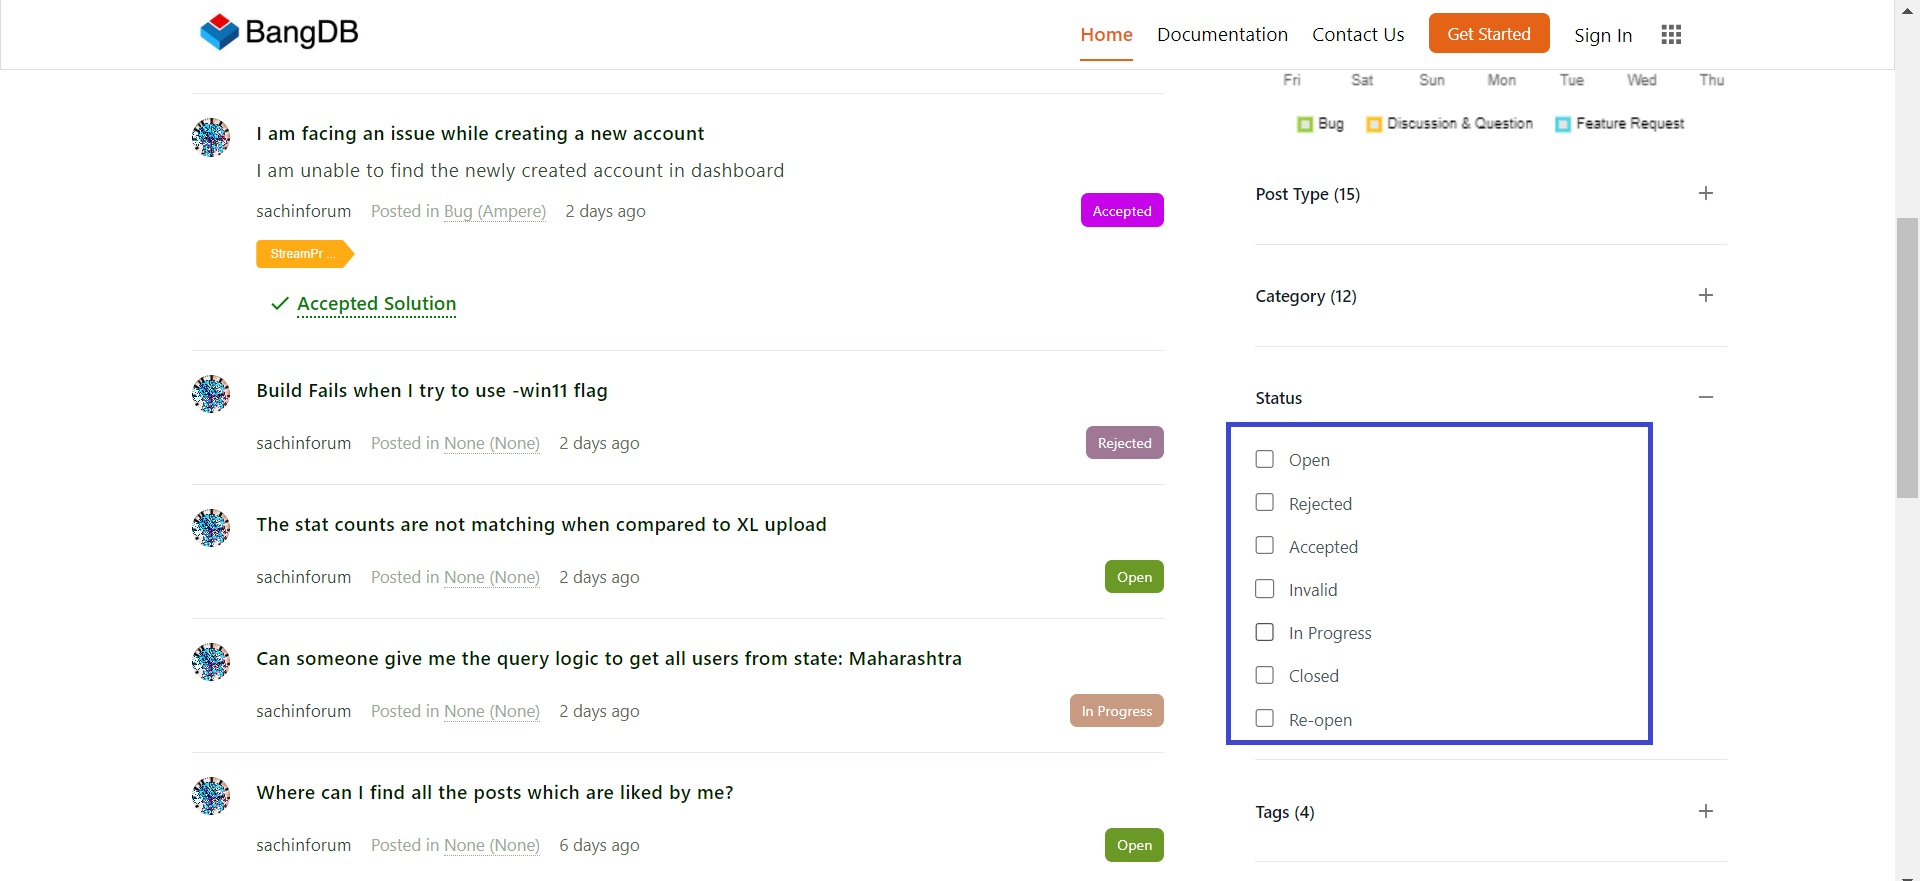Toggle Feature Request legend swatch
1920x881 pixels.
click(x=1563, y=124)
